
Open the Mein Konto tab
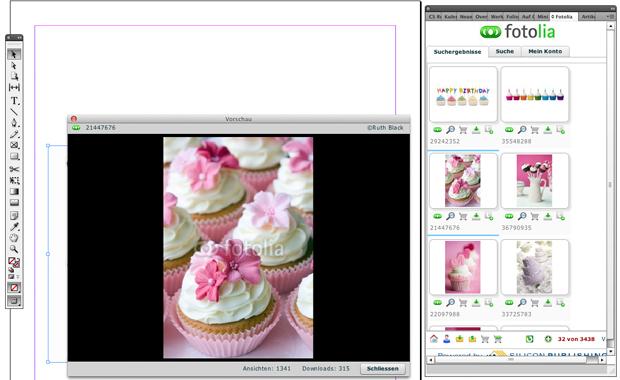[545, 51]
